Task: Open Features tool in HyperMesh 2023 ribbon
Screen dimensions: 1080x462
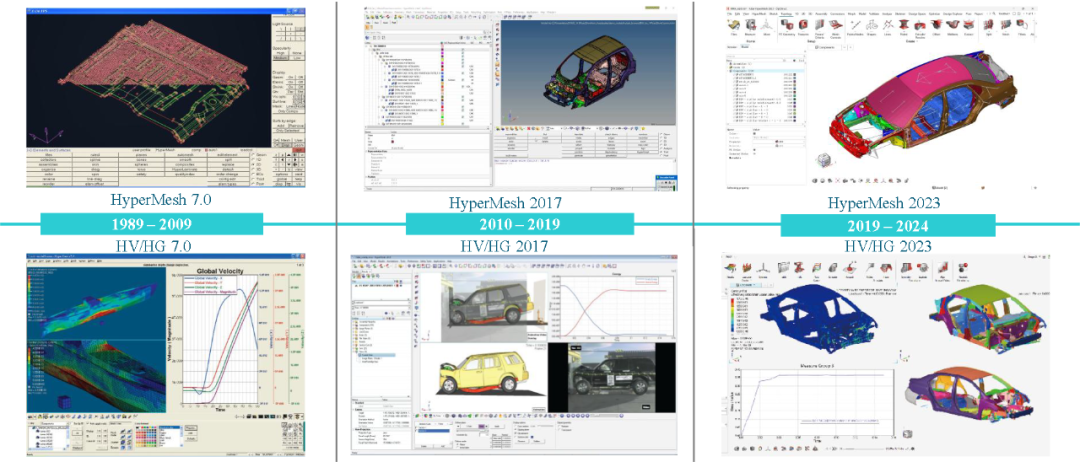Action: (x=803, y=28)
